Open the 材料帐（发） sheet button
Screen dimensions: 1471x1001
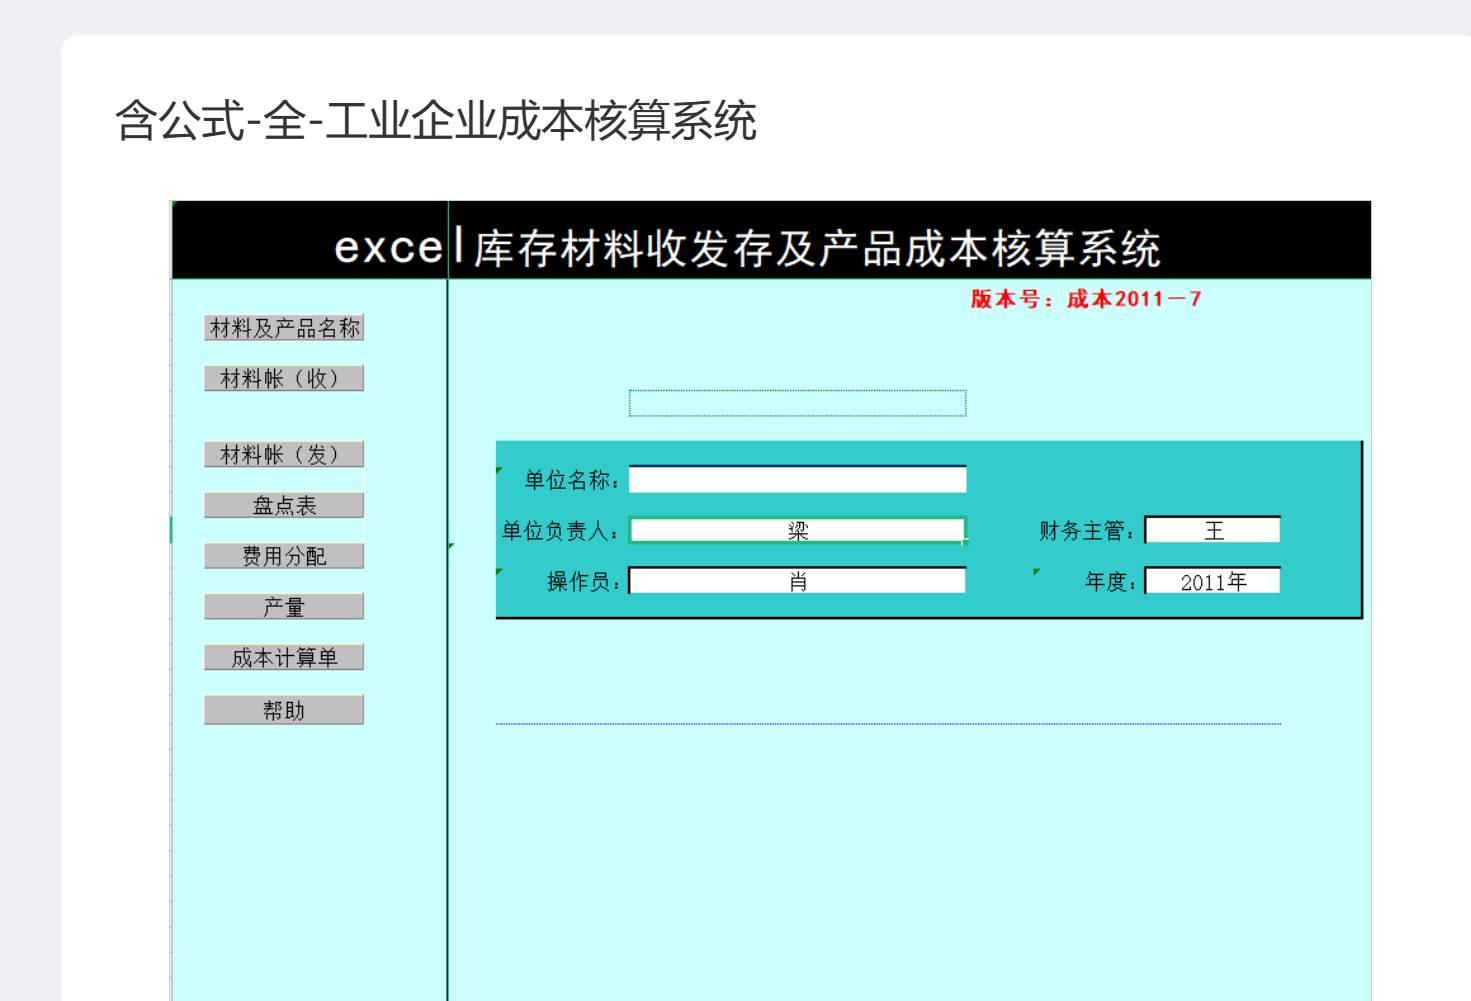coord(284,455)
